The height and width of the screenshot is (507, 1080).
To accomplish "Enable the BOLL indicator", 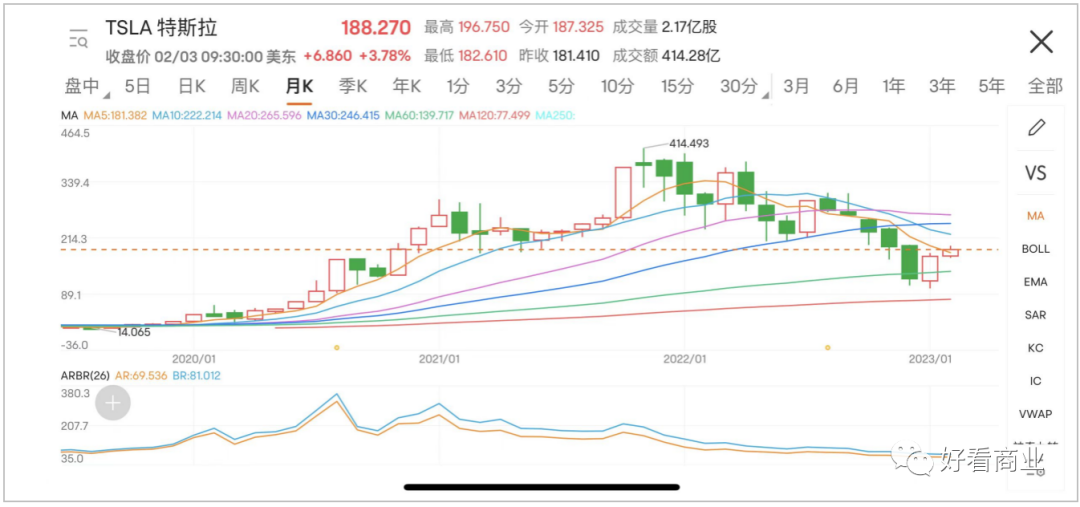I will click(1036, 249).
